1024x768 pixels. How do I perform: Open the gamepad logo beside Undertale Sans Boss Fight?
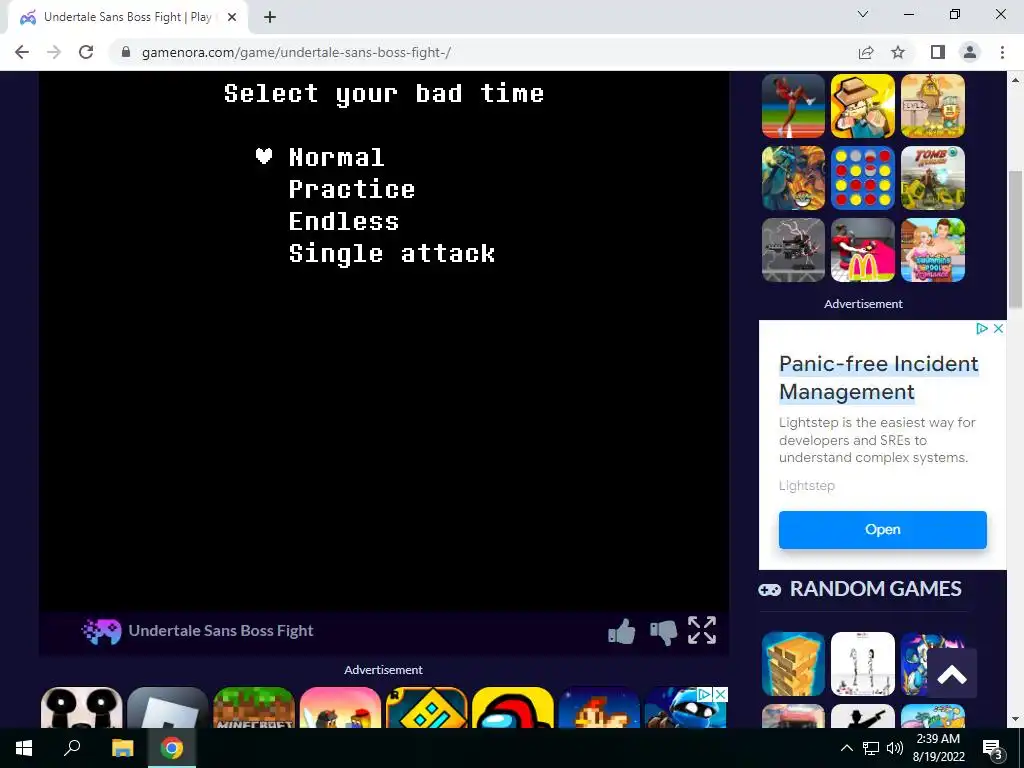coord(101,631)
